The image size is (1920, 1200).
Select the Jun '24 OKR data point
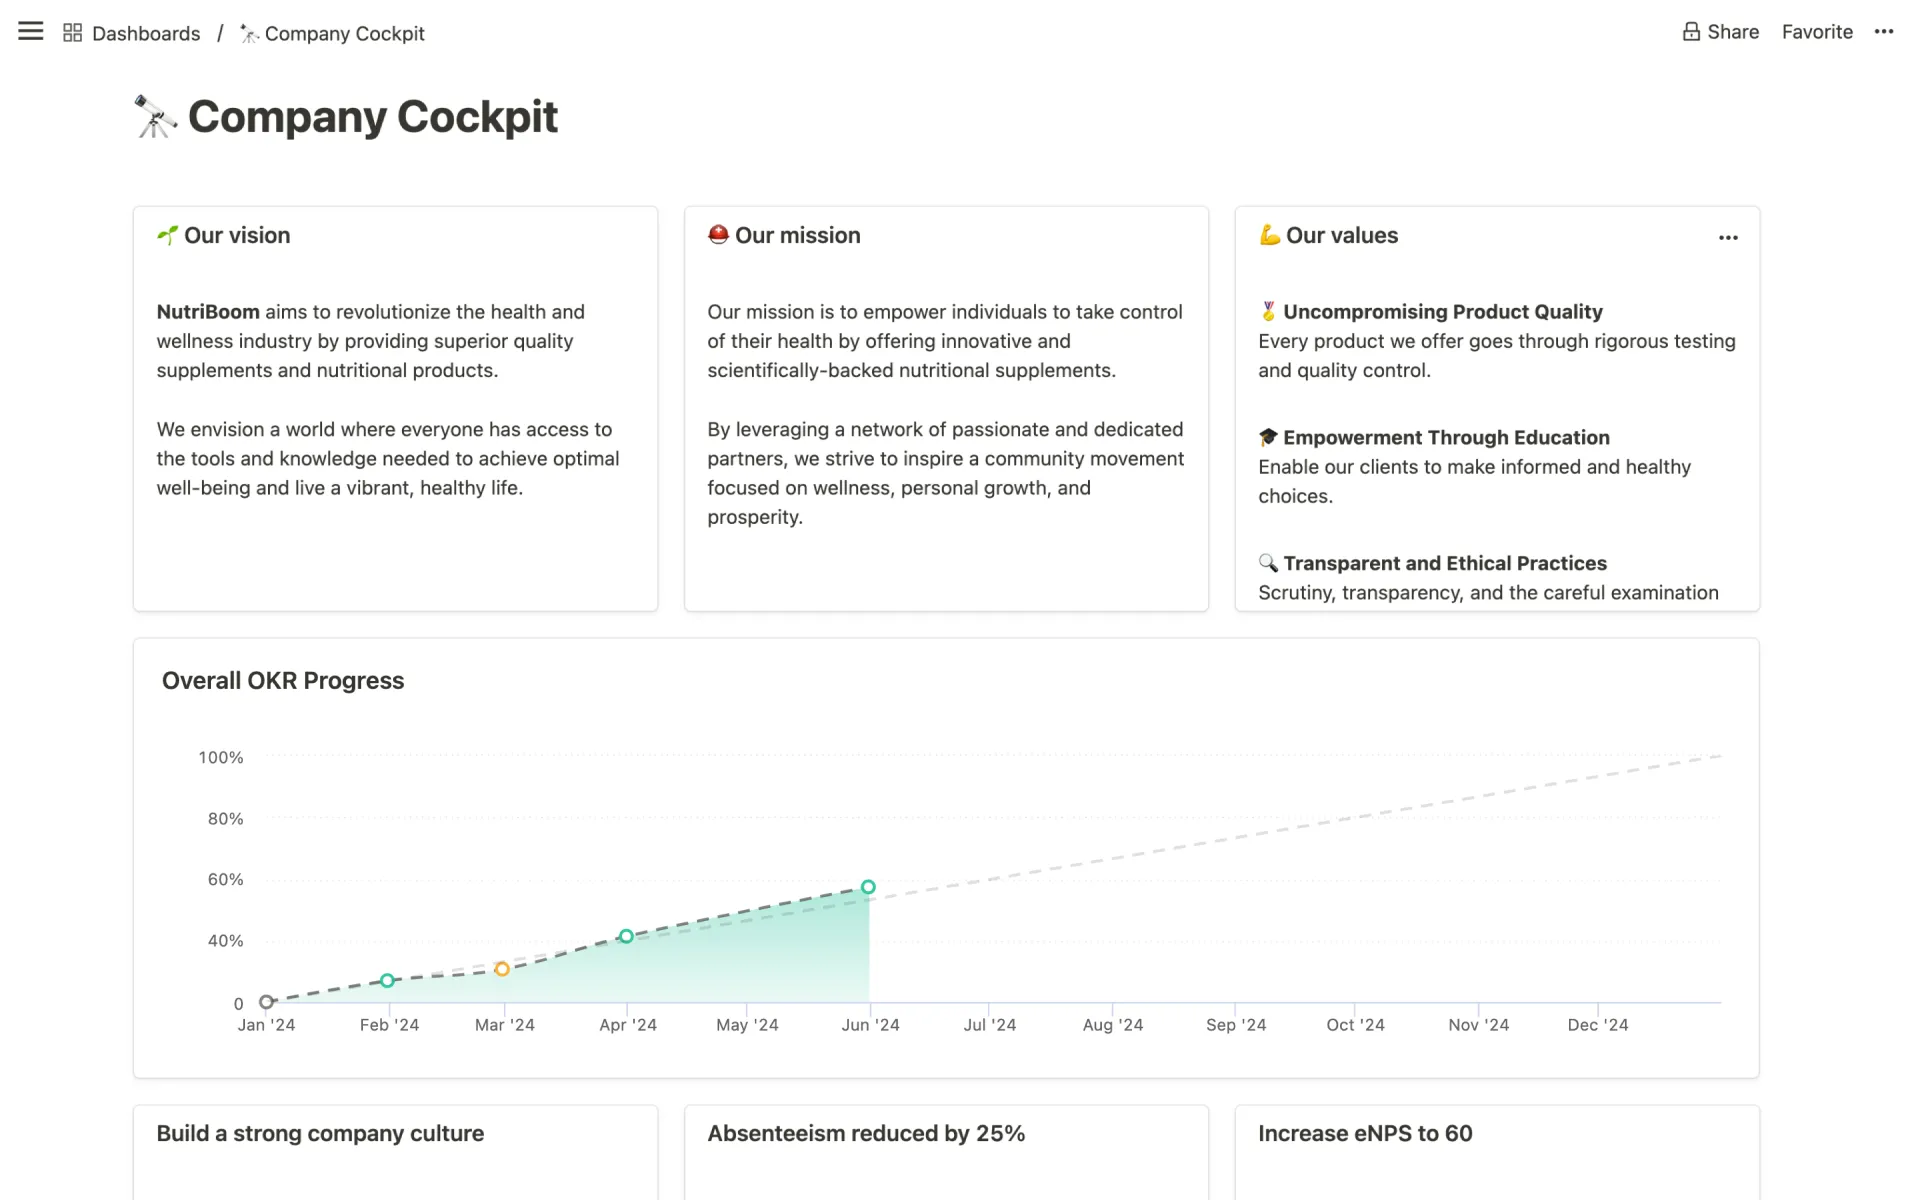[x=868, y=887]
